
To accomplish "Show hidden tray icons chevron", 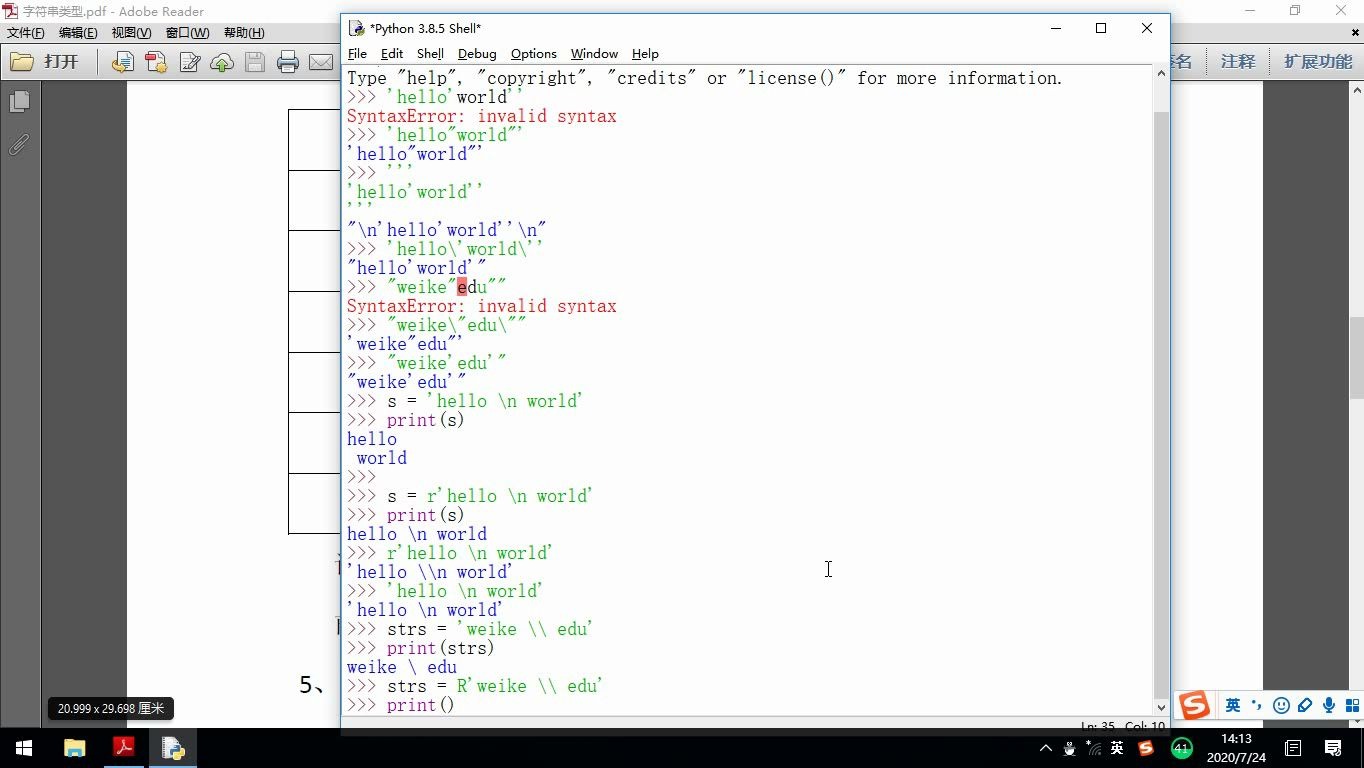I will point(1046,748).
